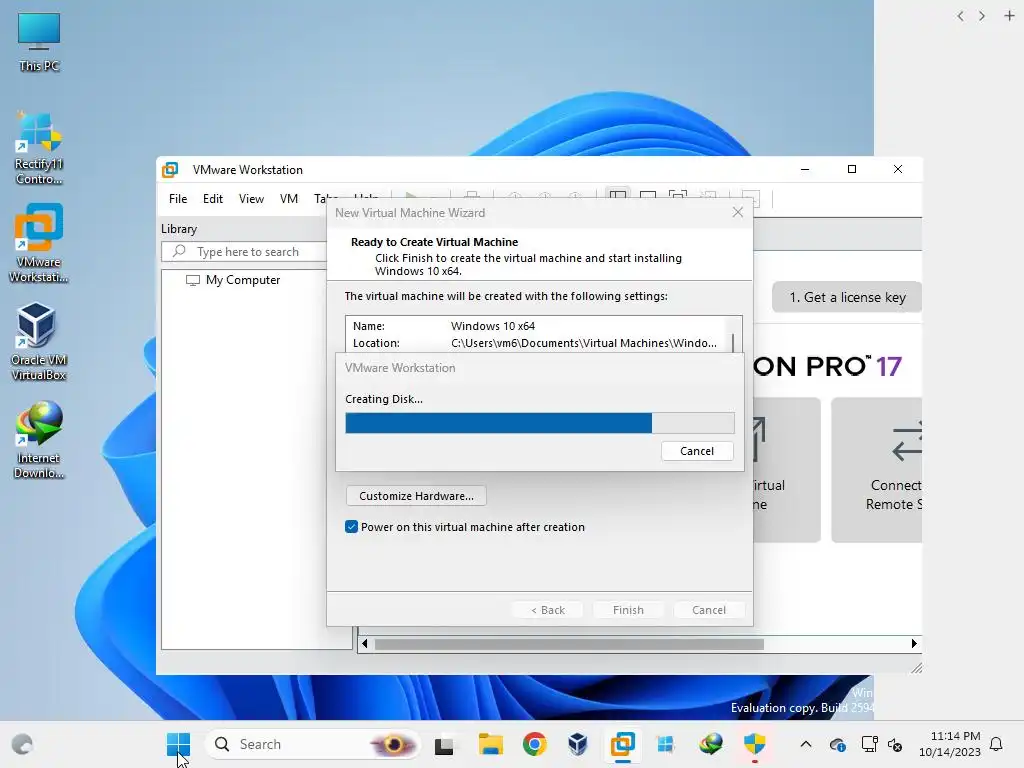Launch Google Chrome from the taskbar
The image size is (1024, 768).
534,744
